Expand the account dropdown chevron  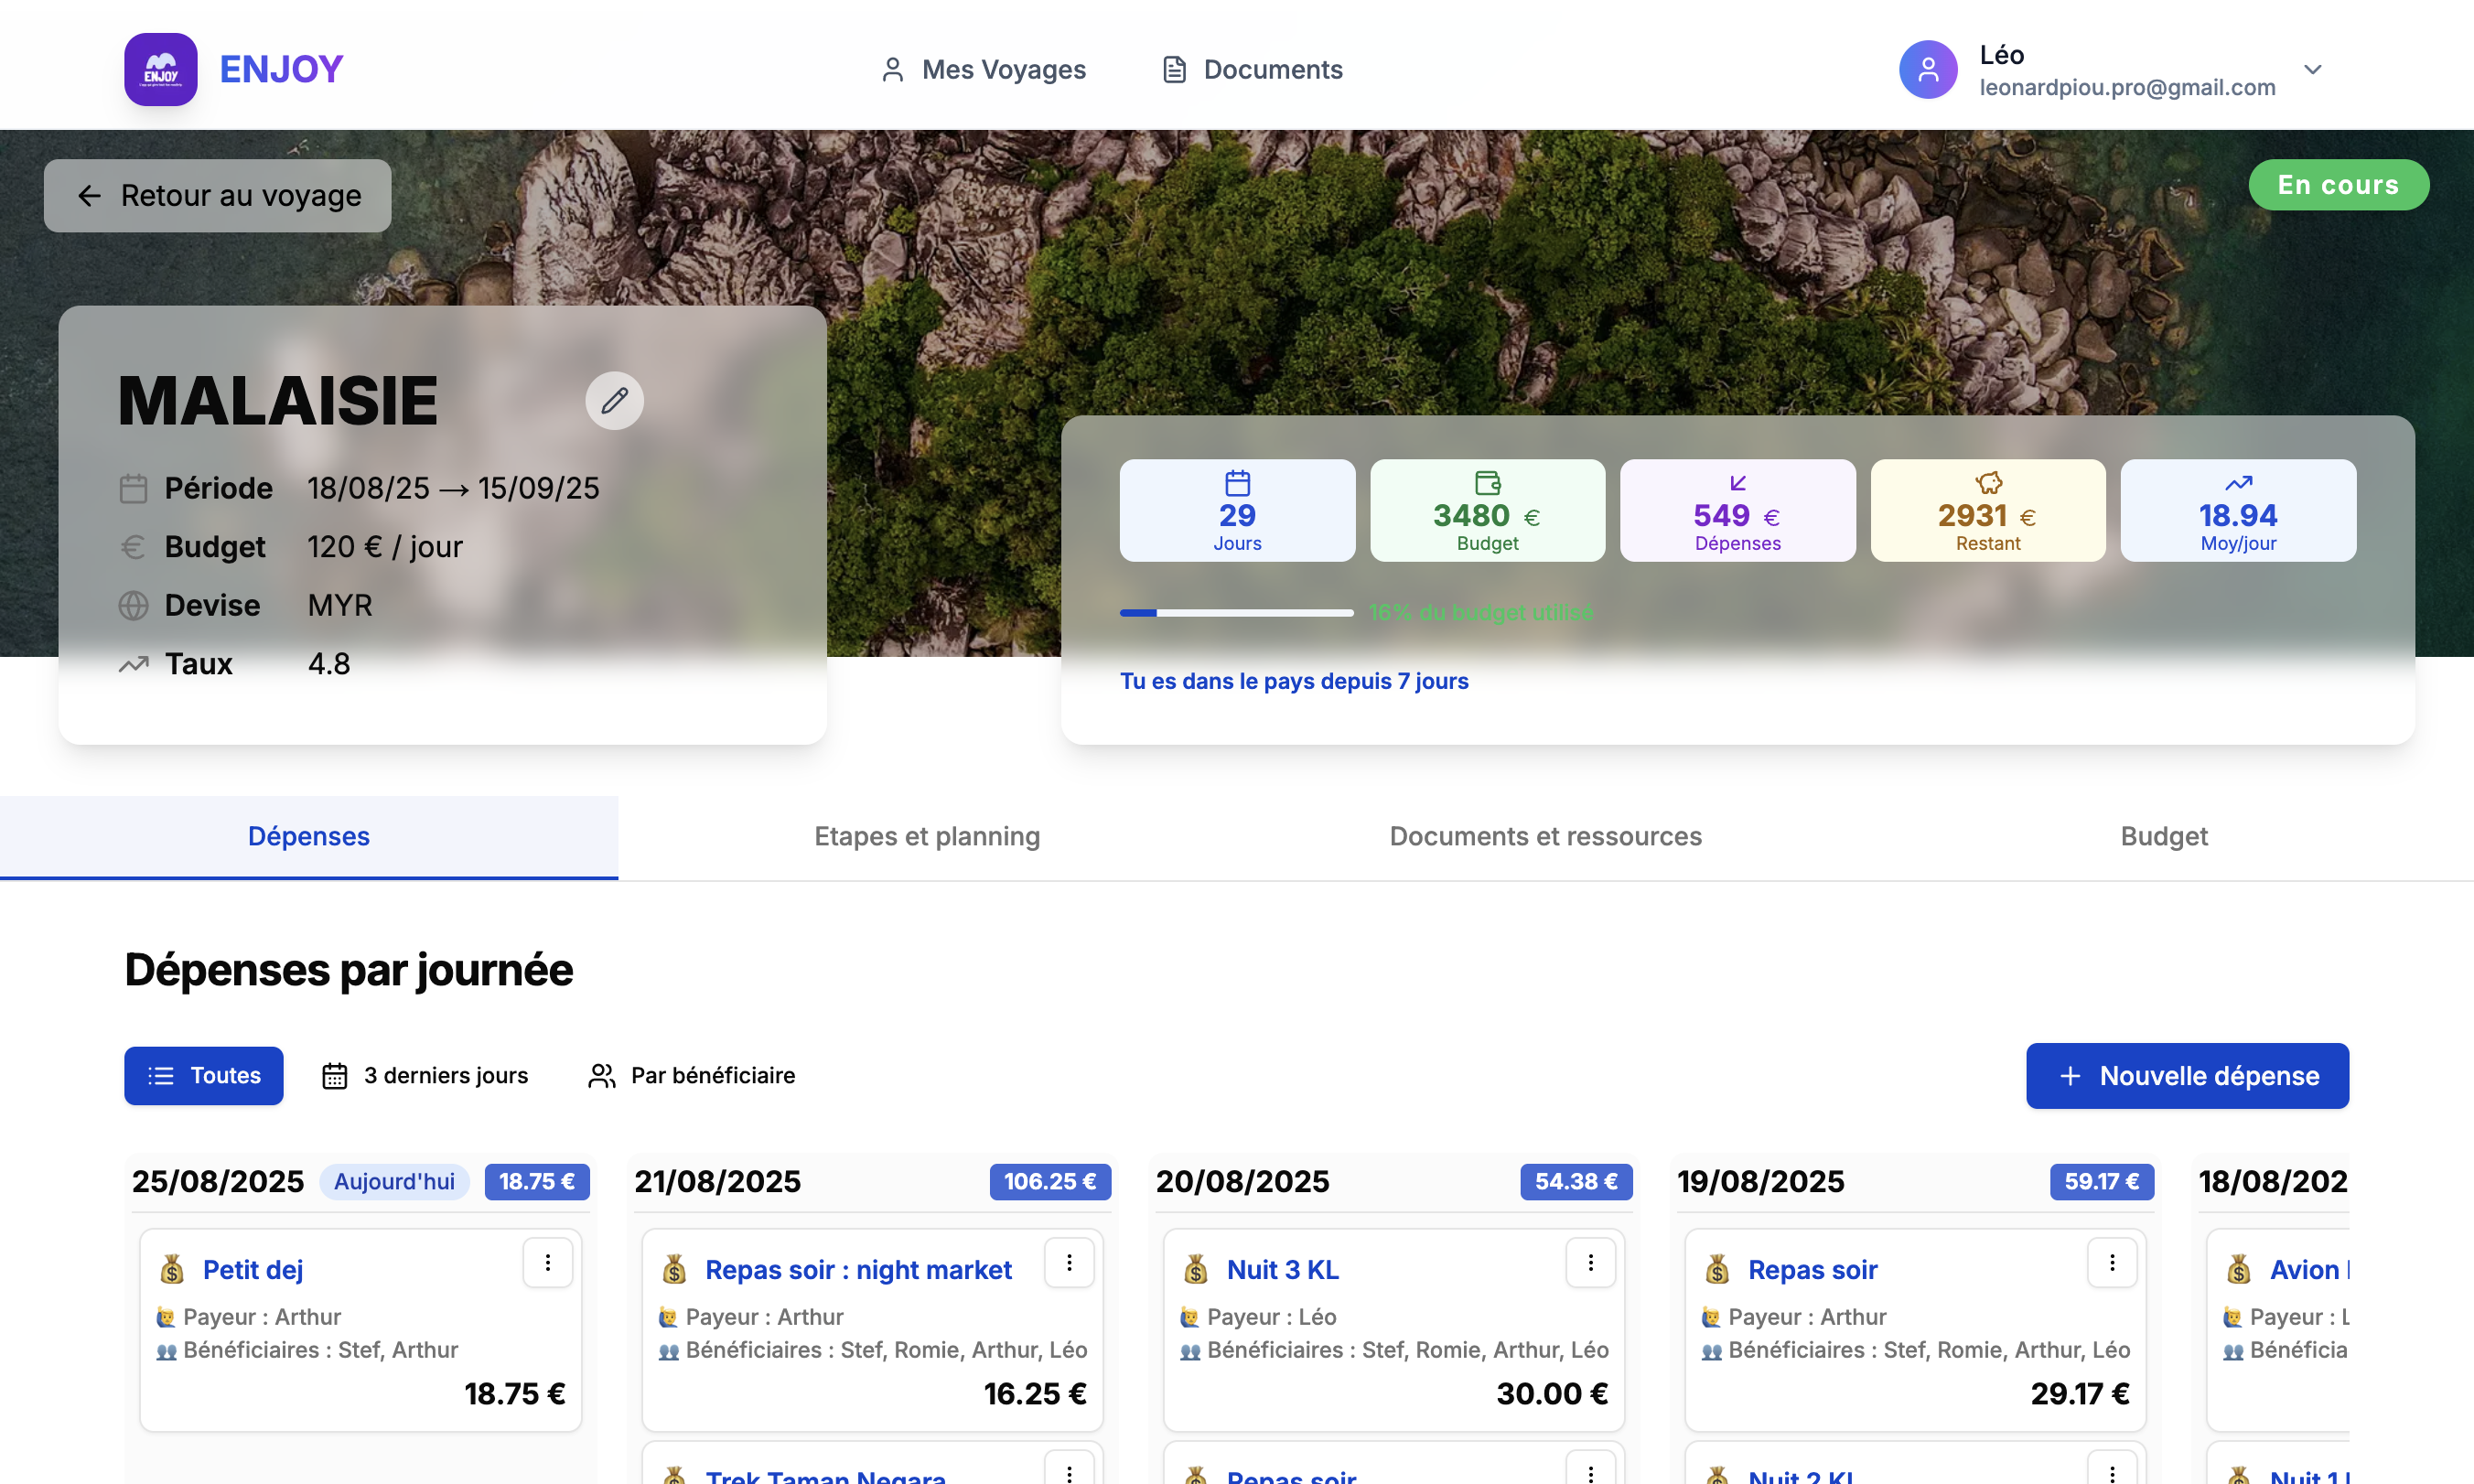pyautogui.click(x=2312, y=69)
